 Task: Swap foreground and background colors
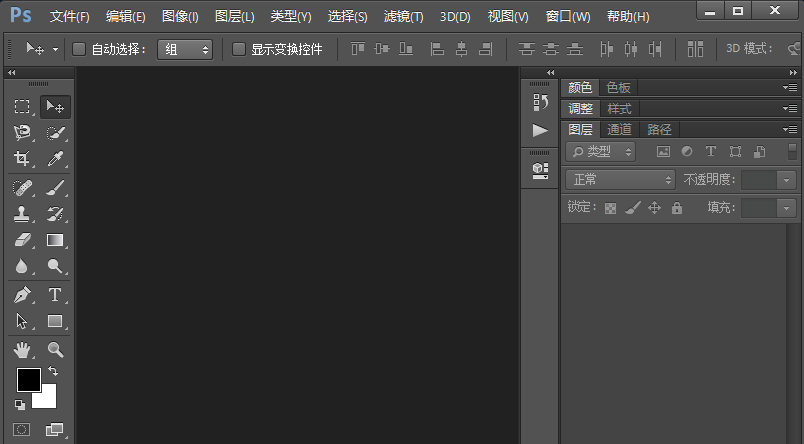coord(53,370)
